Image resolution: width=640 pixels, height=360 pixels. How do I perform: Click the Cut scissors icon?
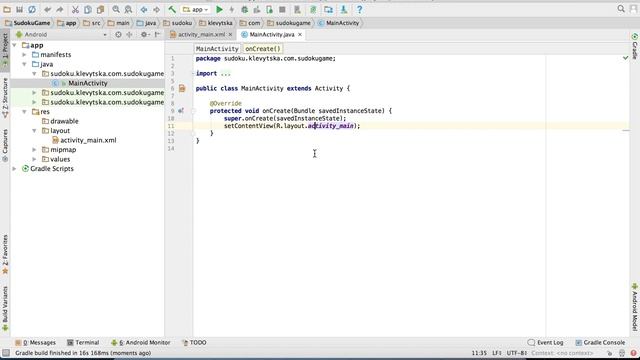coord(75,9)
